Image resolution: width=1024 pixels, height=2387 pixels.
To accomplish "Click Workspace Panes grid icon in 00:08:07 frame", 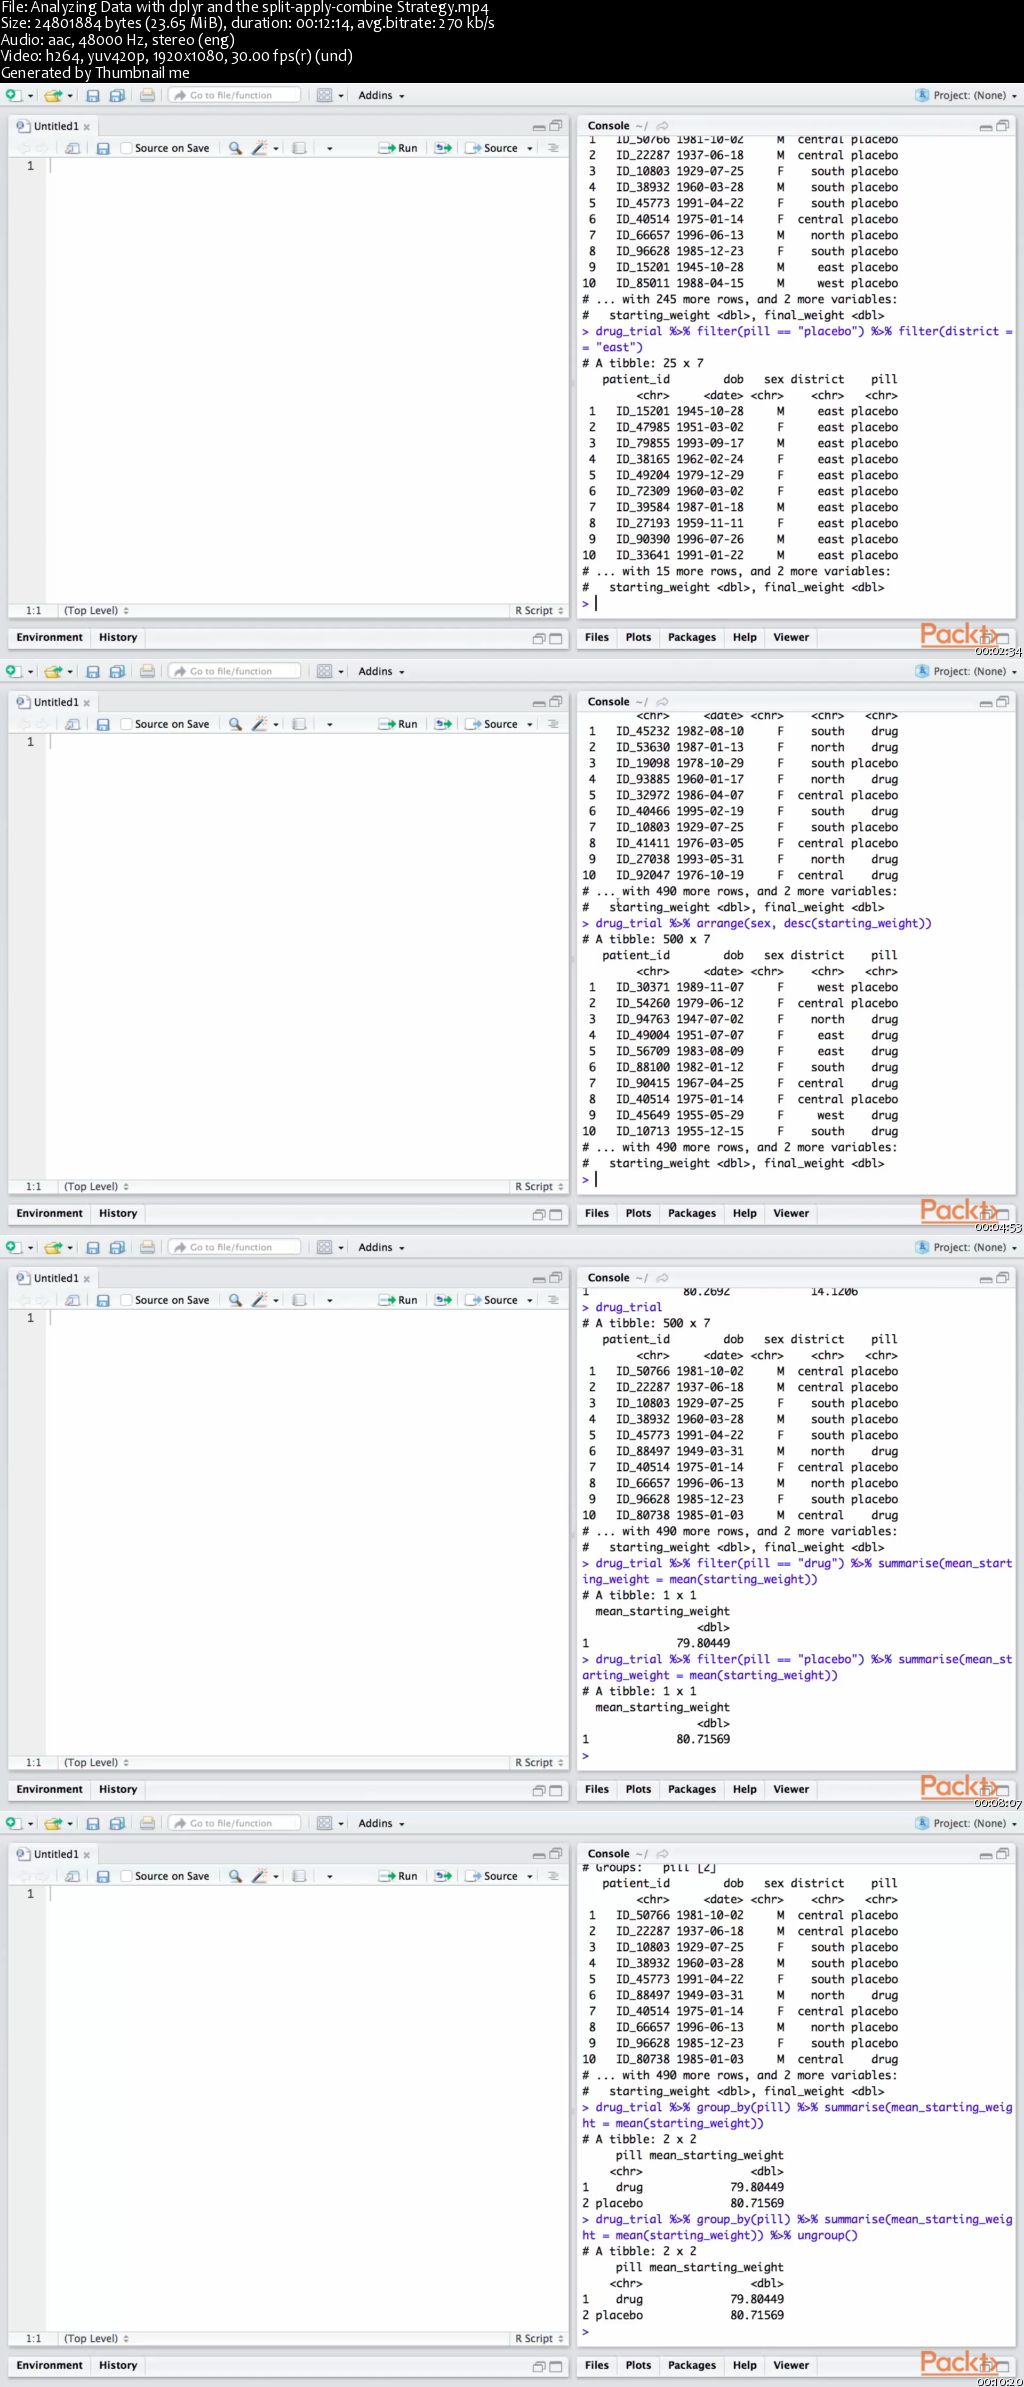I will 324,1248.
